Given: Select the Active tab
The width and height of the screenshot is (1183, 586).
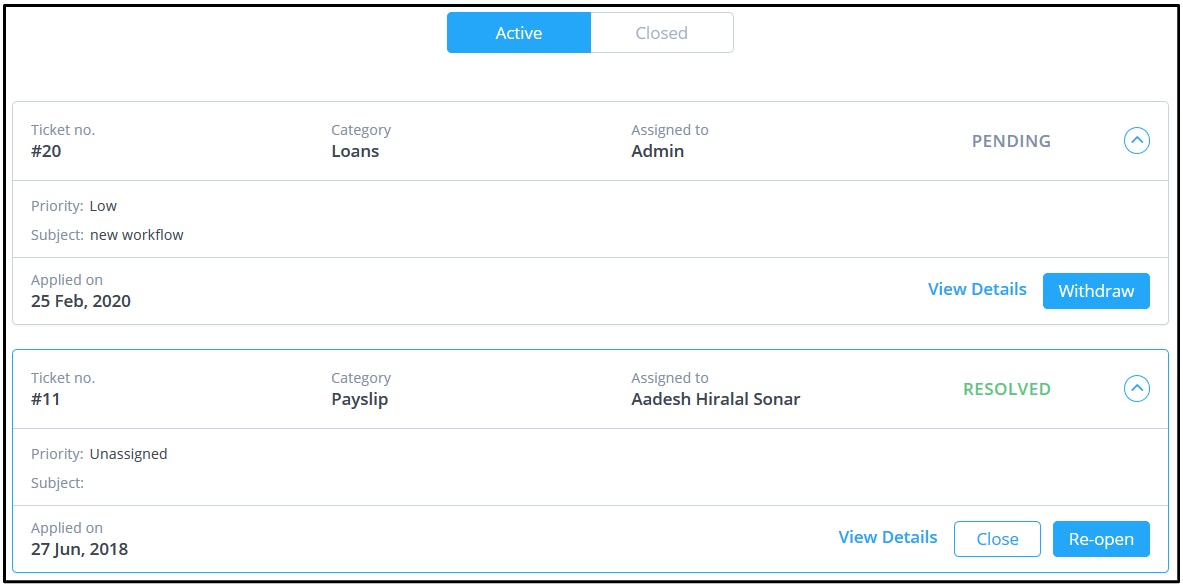Looking at the screenshot, I should click(519, 32).
